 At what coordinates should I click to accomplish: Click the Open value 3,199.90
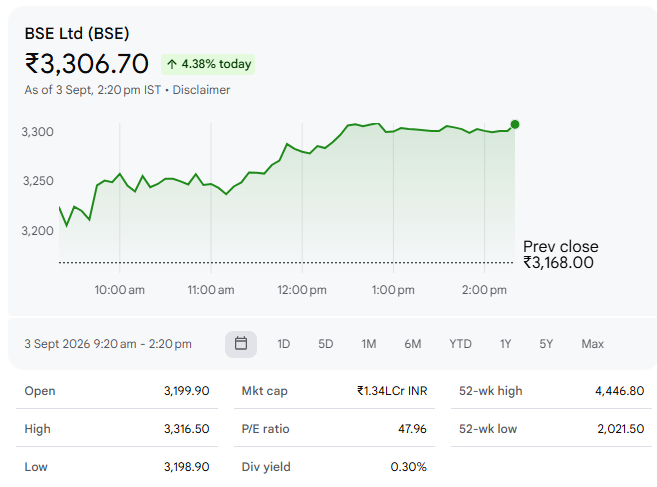tap(186, 391)
